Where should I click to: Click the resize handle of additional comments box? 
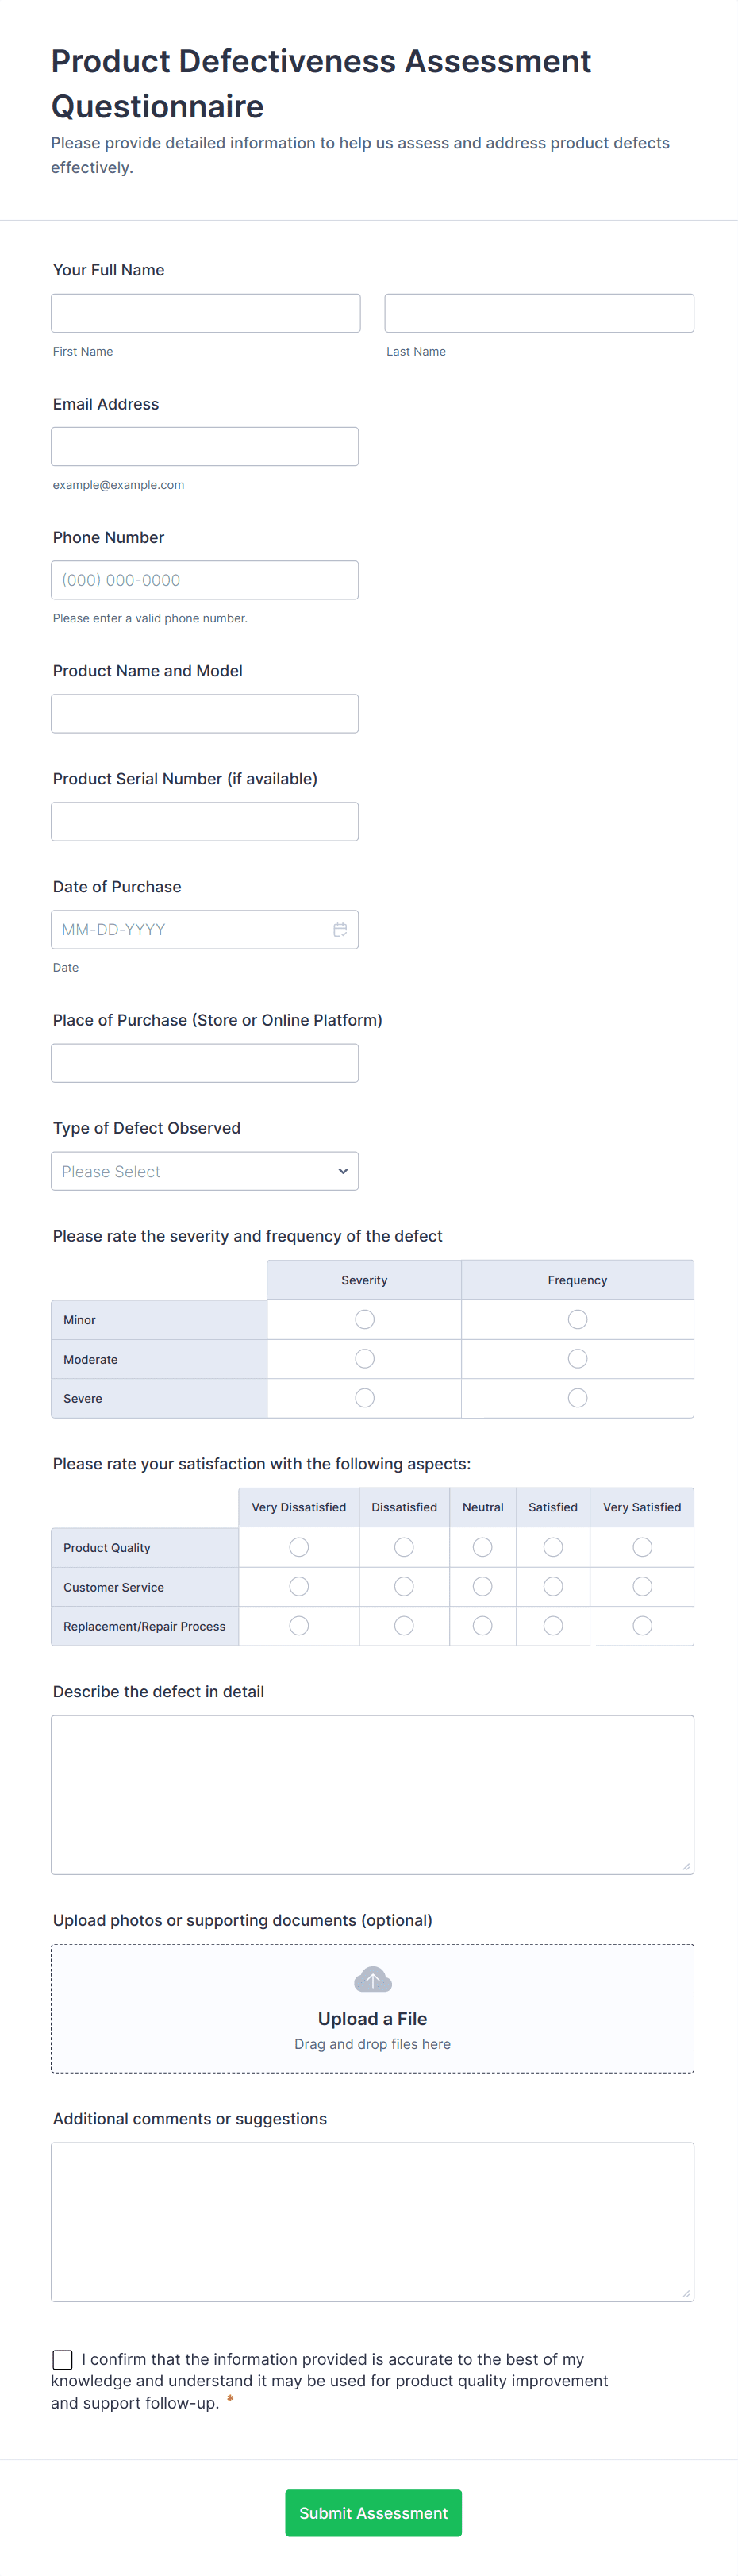686,2293
